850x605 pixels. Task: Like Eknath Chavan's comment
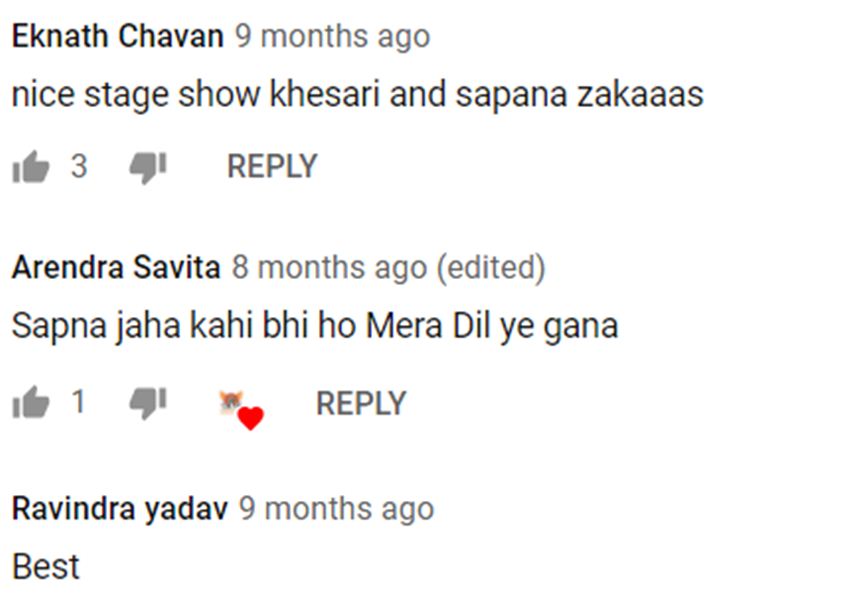31,166
